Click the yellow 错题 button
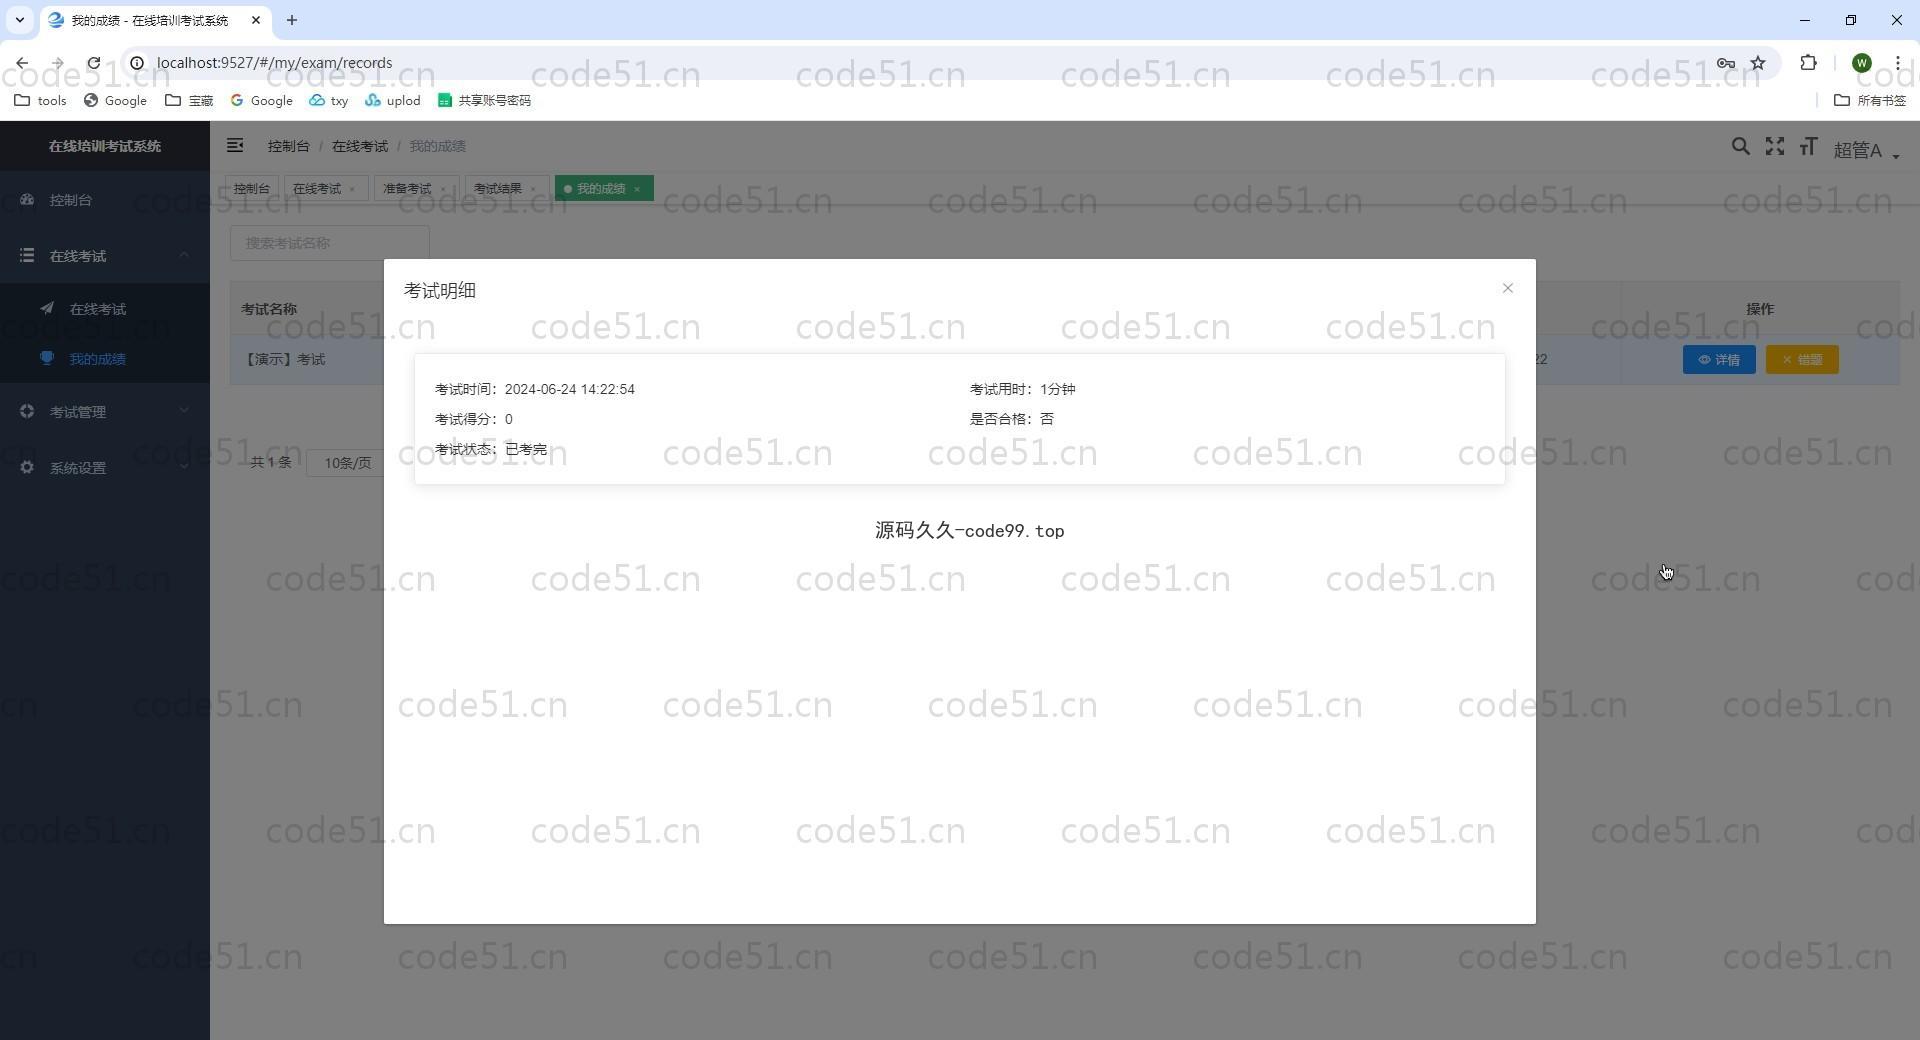Image resolution: width=1920 pixels, height=1040 pixels. point(1802,360)
